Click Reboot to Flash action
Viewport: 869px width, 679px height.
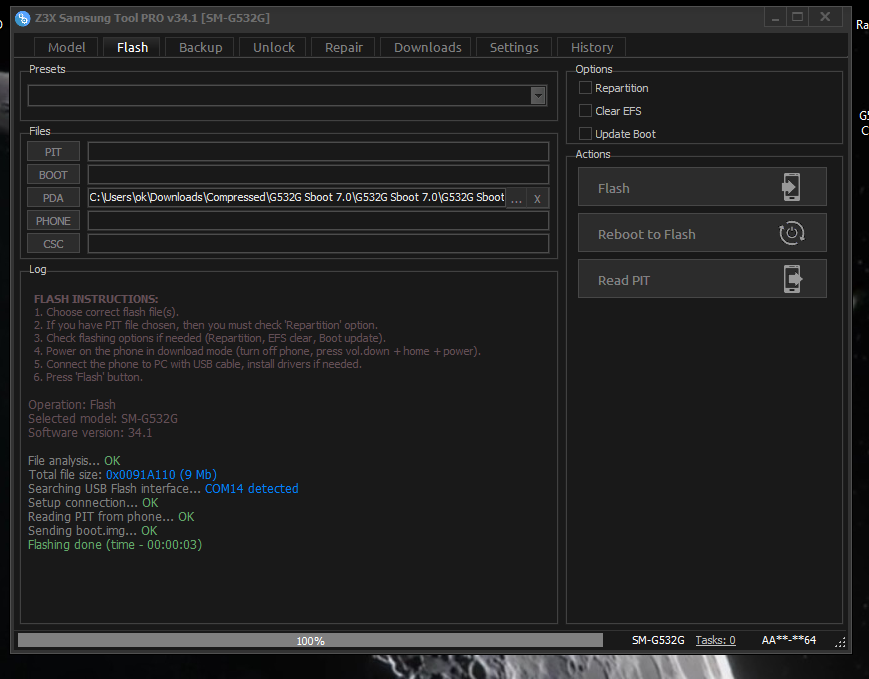point(702,233)
